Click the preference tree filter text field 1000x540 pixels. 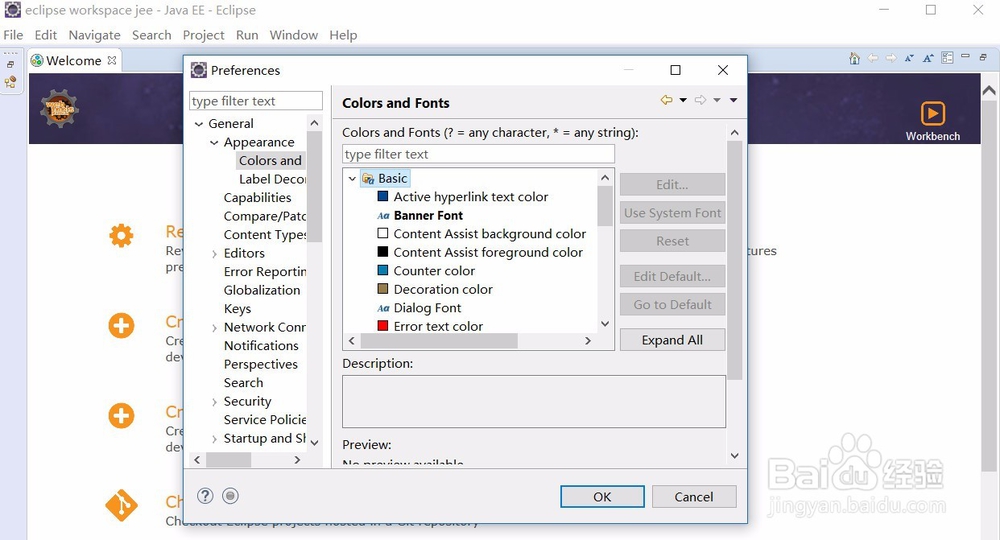tap(256, 101)
